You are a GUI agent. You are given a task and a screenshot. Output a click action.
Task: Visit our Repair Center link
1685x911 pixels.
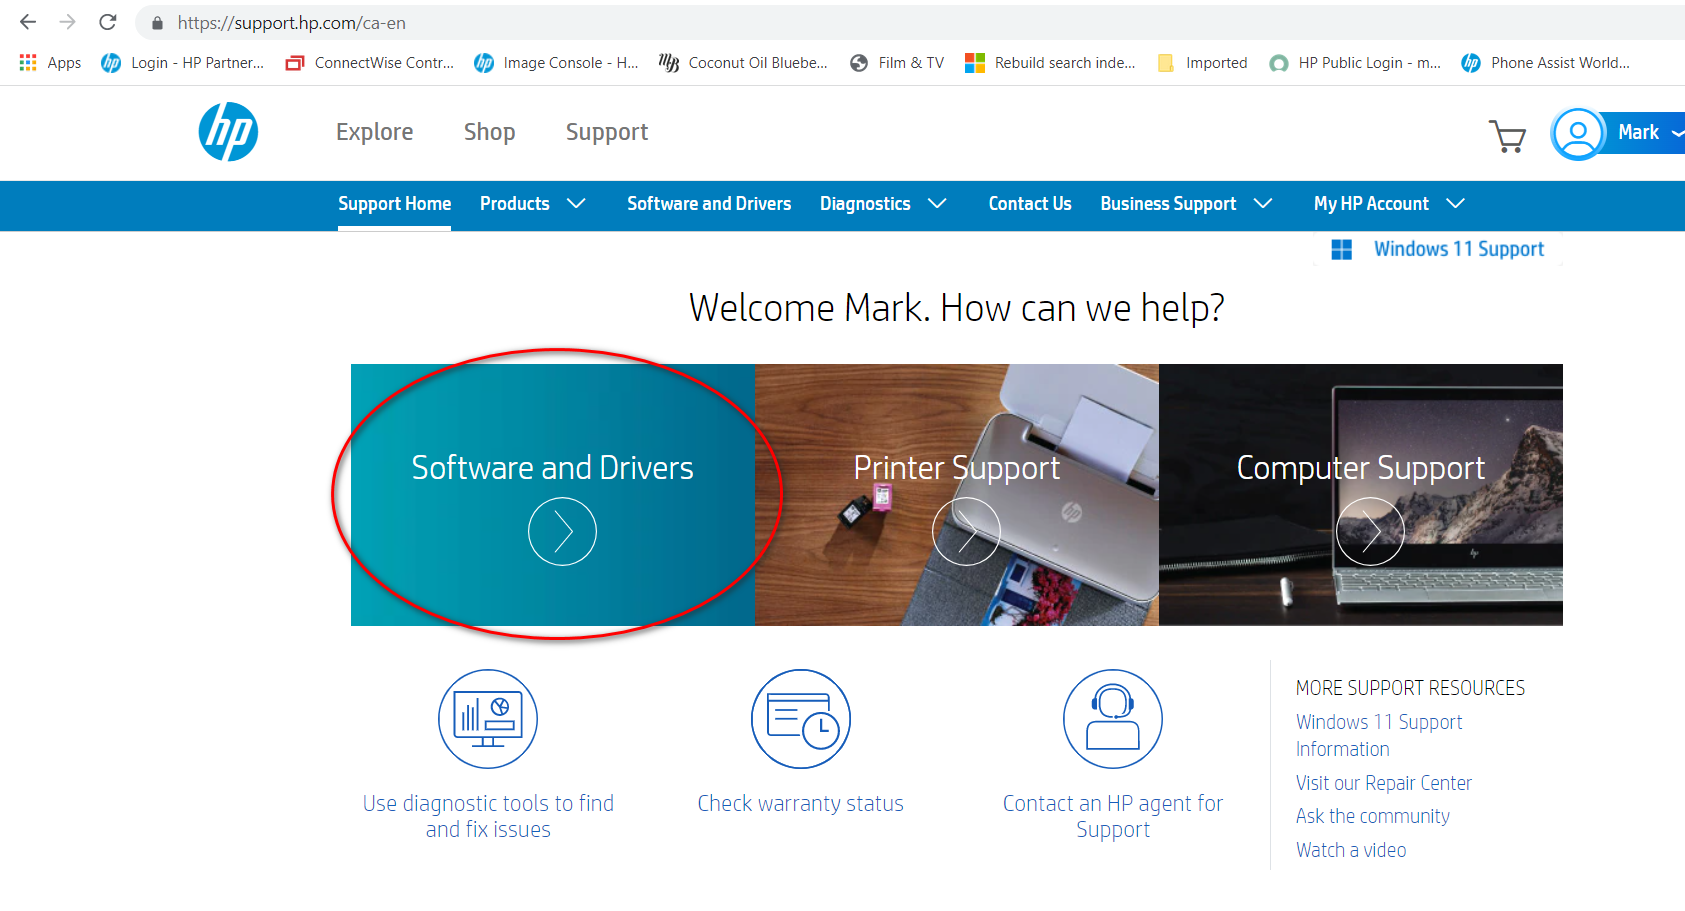point(1383,783)
